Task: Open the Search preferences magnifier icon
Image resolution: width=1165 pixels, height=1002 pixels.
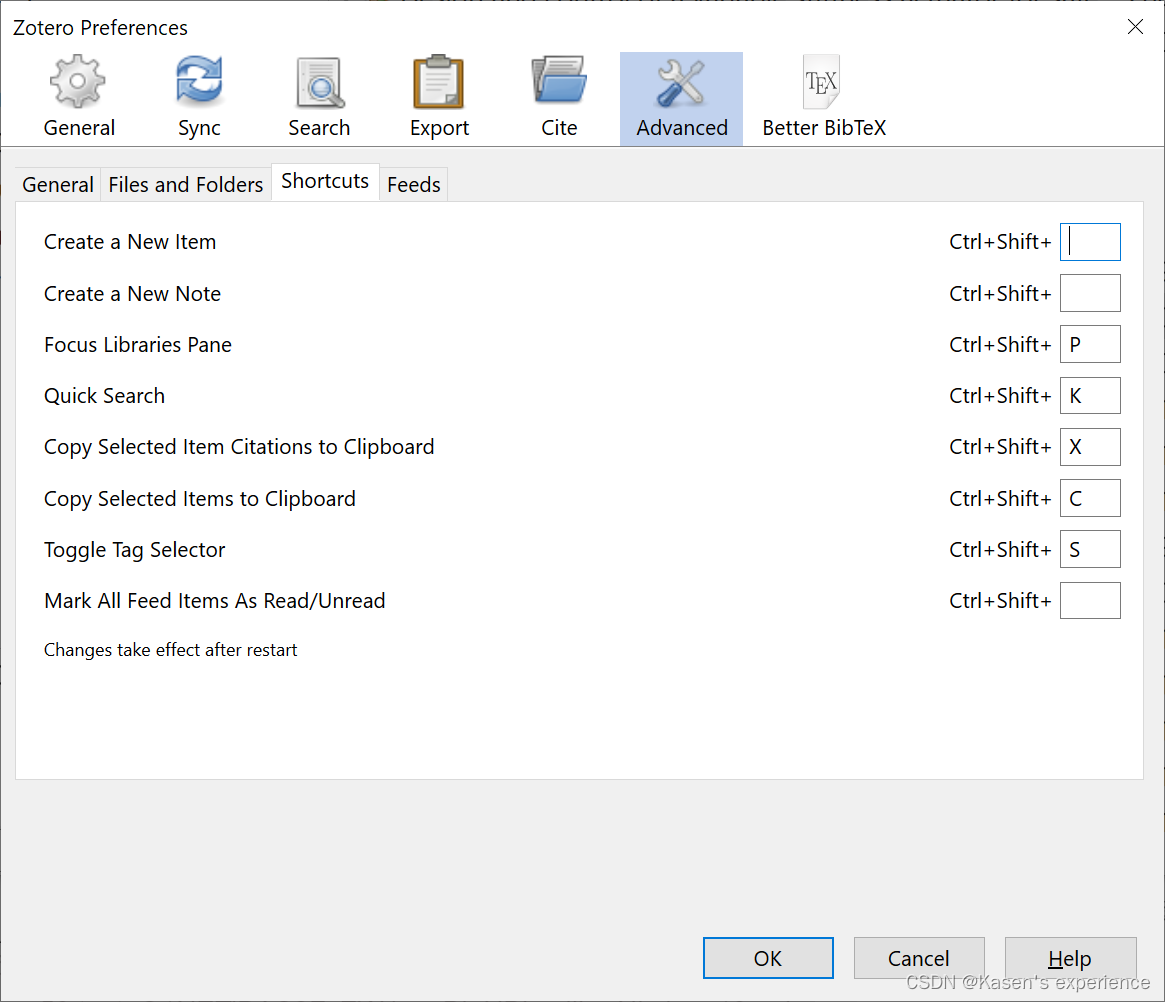Action: (319, 82)
